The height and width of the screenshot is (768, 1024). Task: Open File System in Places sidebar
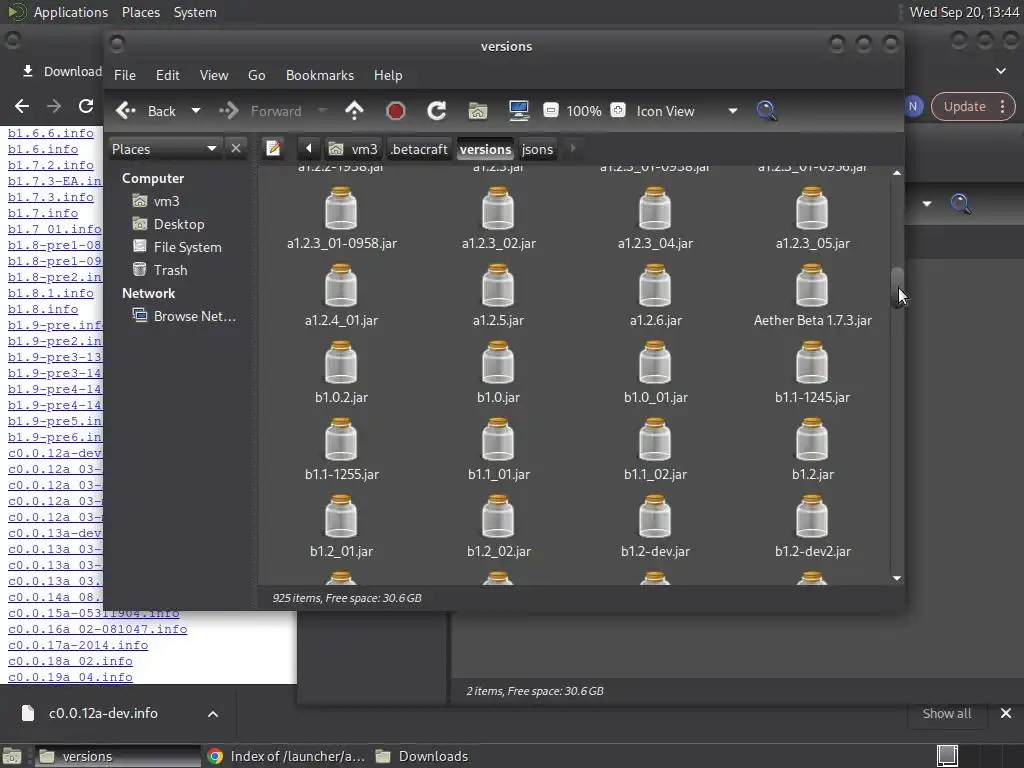pyautogui.click(x=176, y=247)
